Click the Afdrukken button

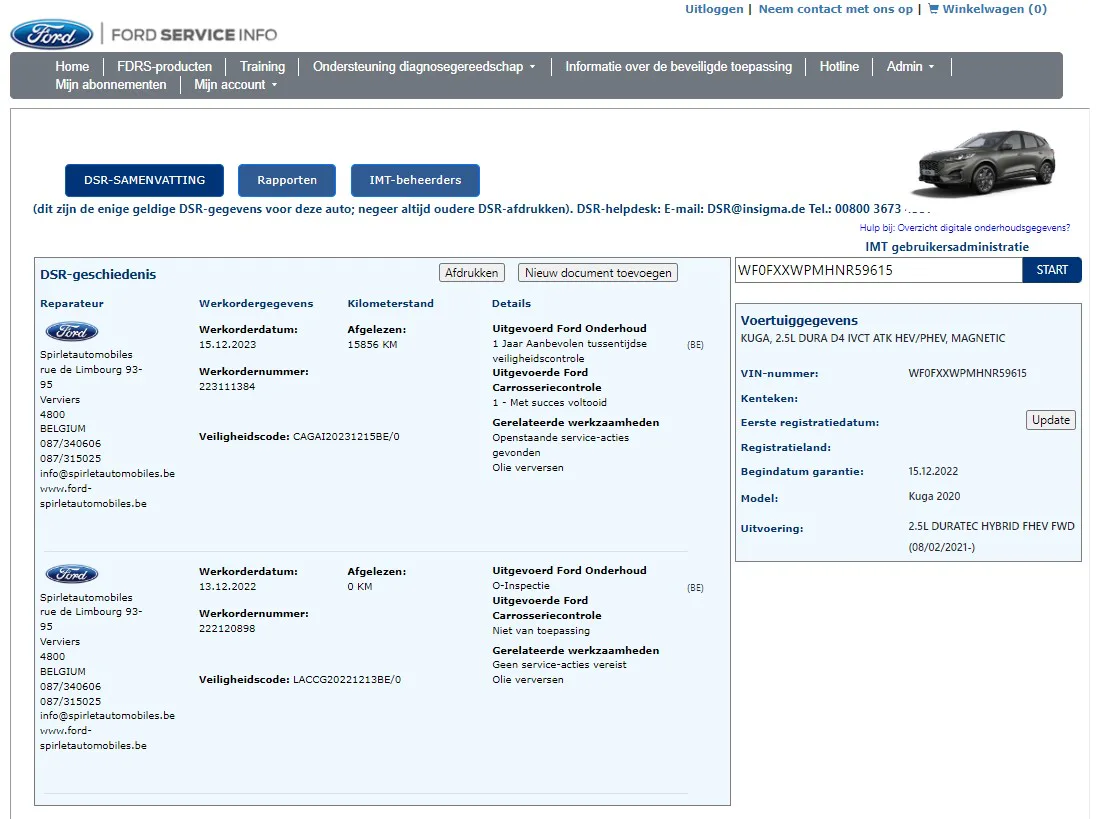(472, 273)
